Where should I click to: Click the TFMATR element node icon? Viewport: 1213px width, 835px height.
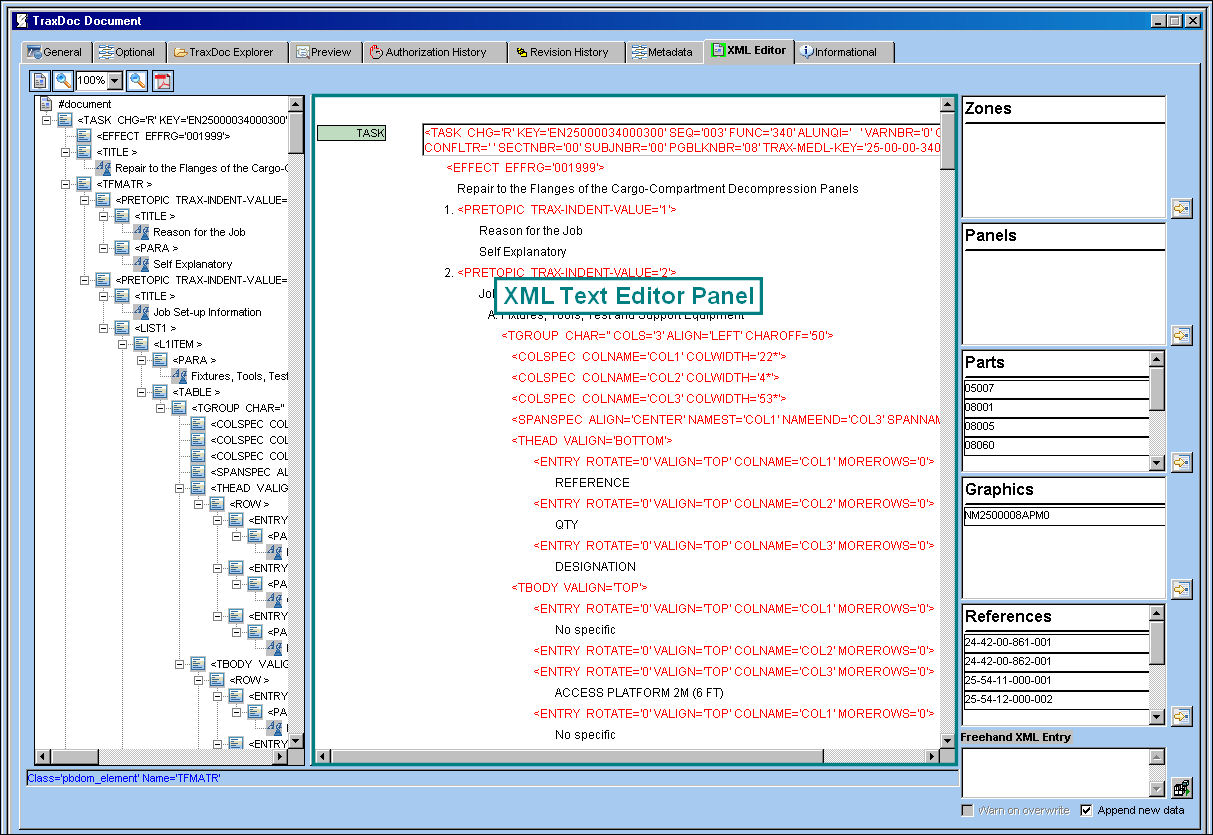point(84,184)
